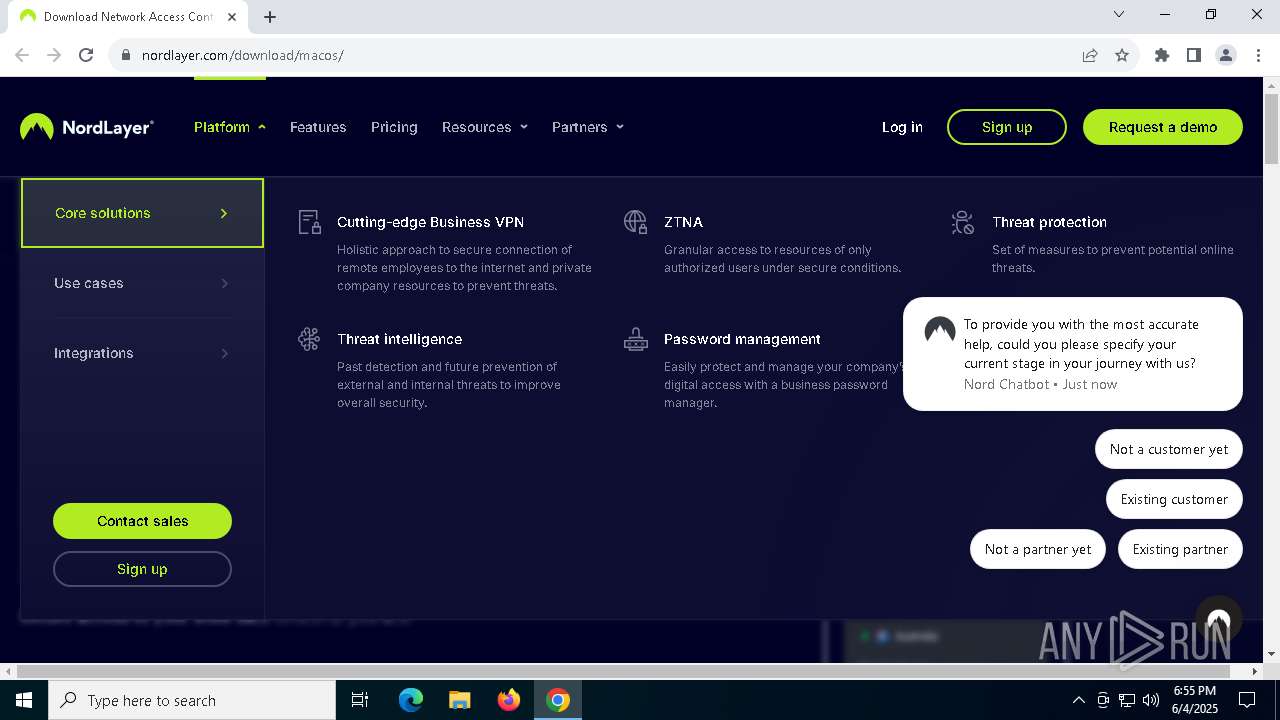Go back to previous page
1280x720 pixels.
[x=22, y=55]
